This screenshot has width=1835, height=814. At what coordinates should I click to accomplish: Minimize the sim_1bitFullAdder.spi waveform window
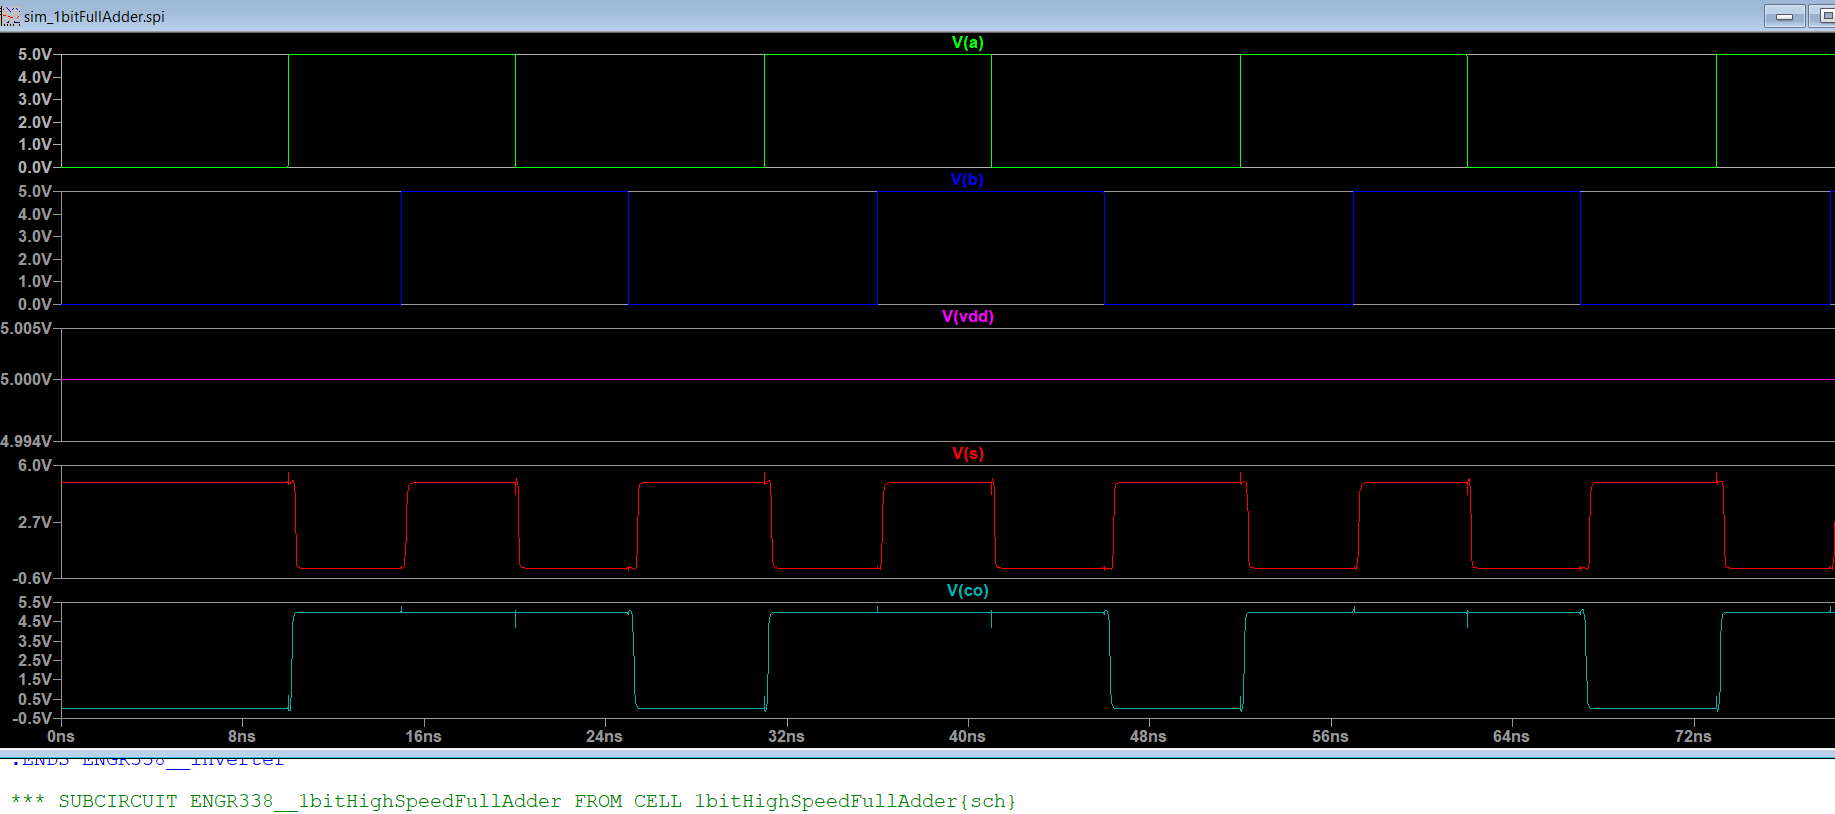coord(1784,16)
